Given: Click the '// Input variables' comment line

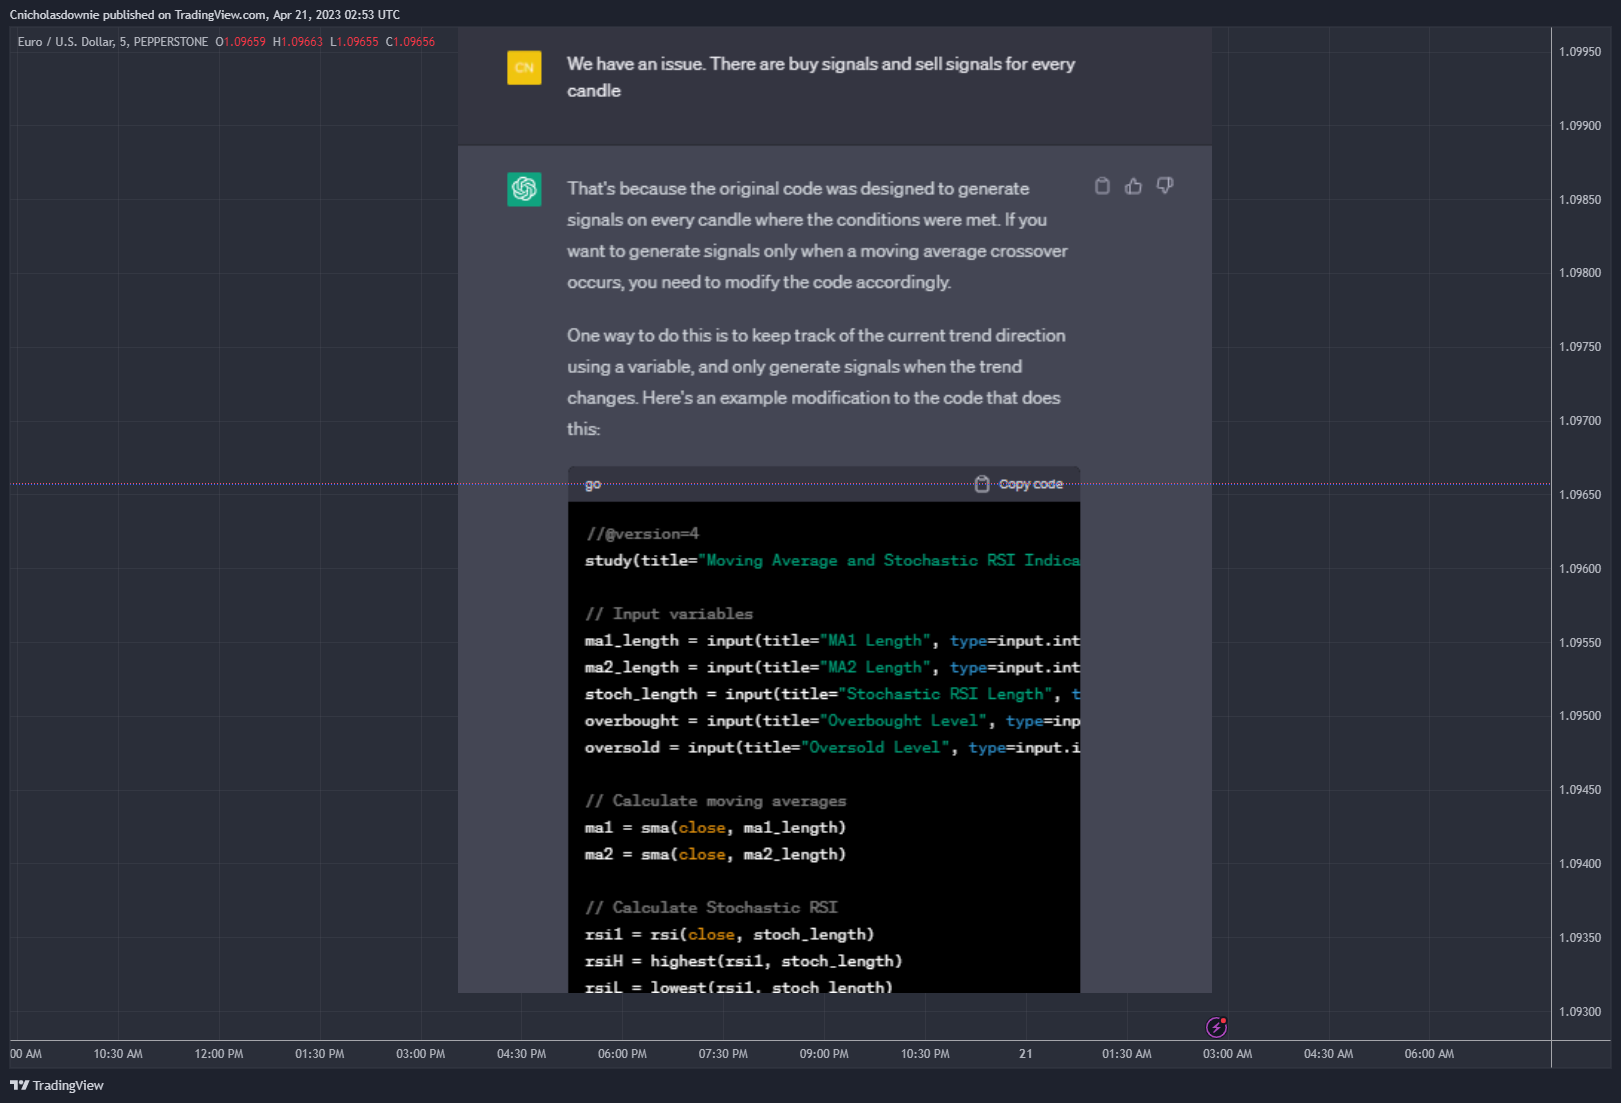Looking at the screenshot, I should tap(669, 614).
